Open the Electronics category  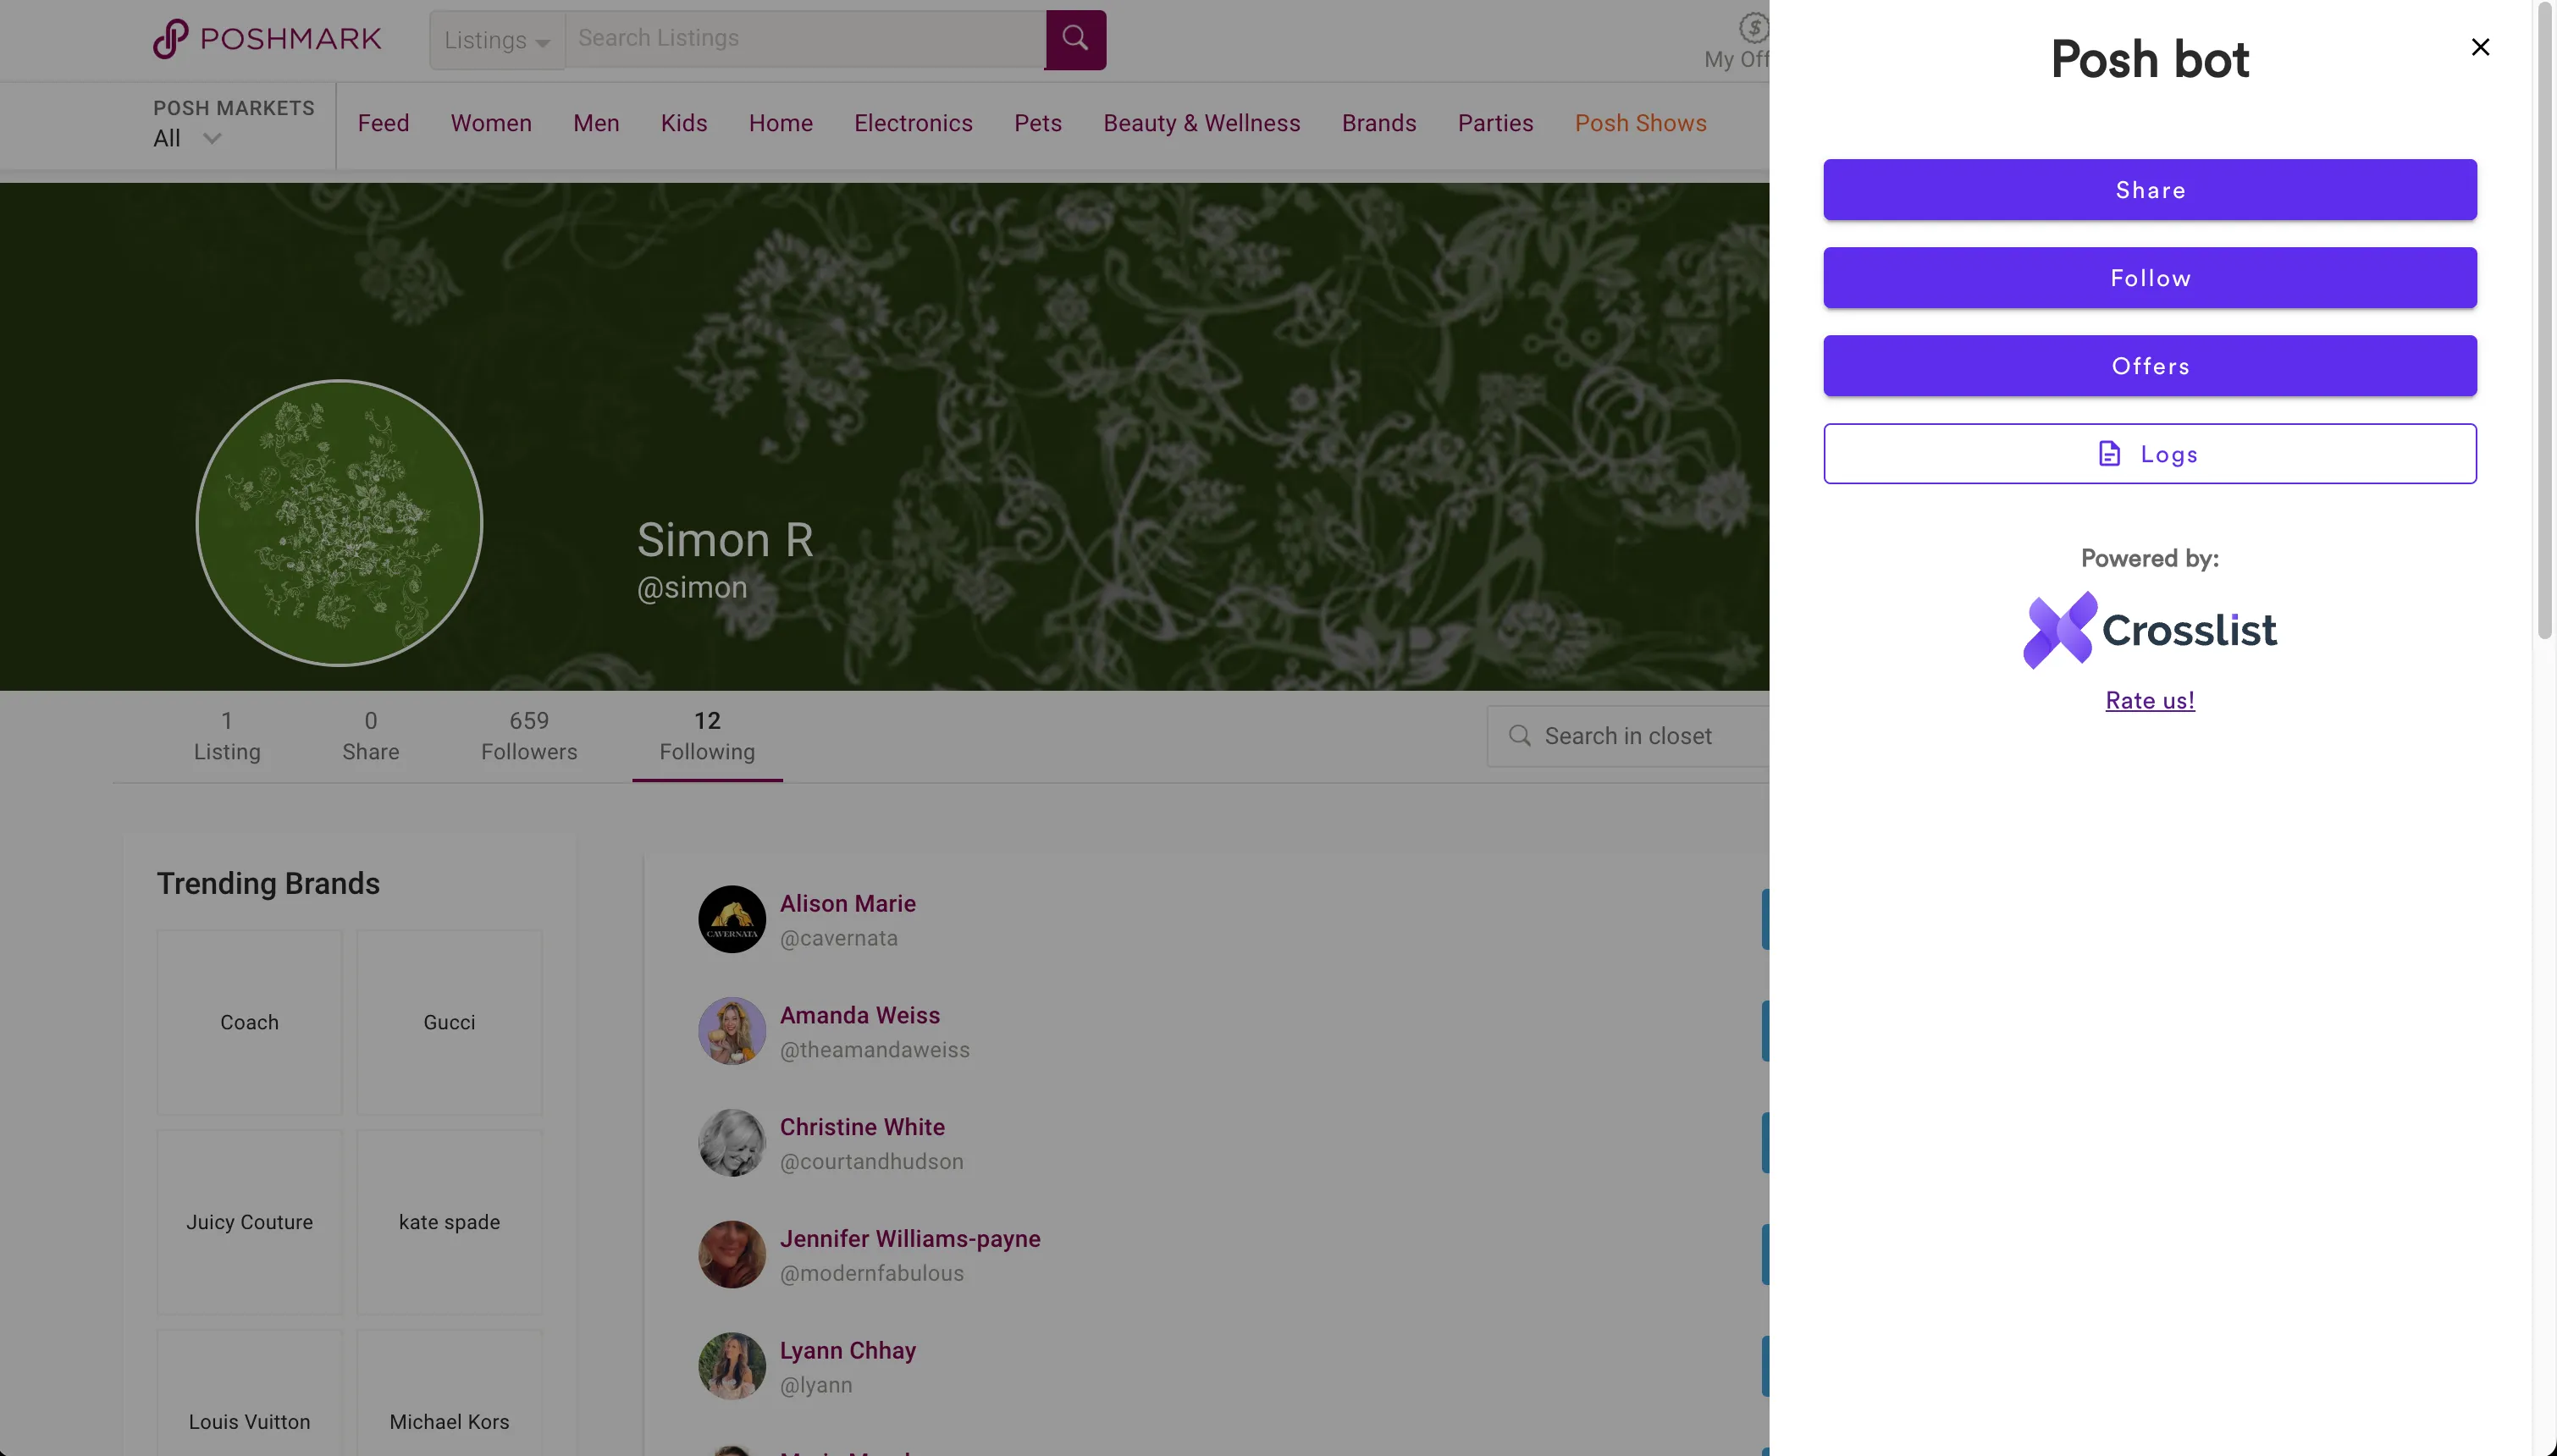pyautogui.click(x=913, y=123)
